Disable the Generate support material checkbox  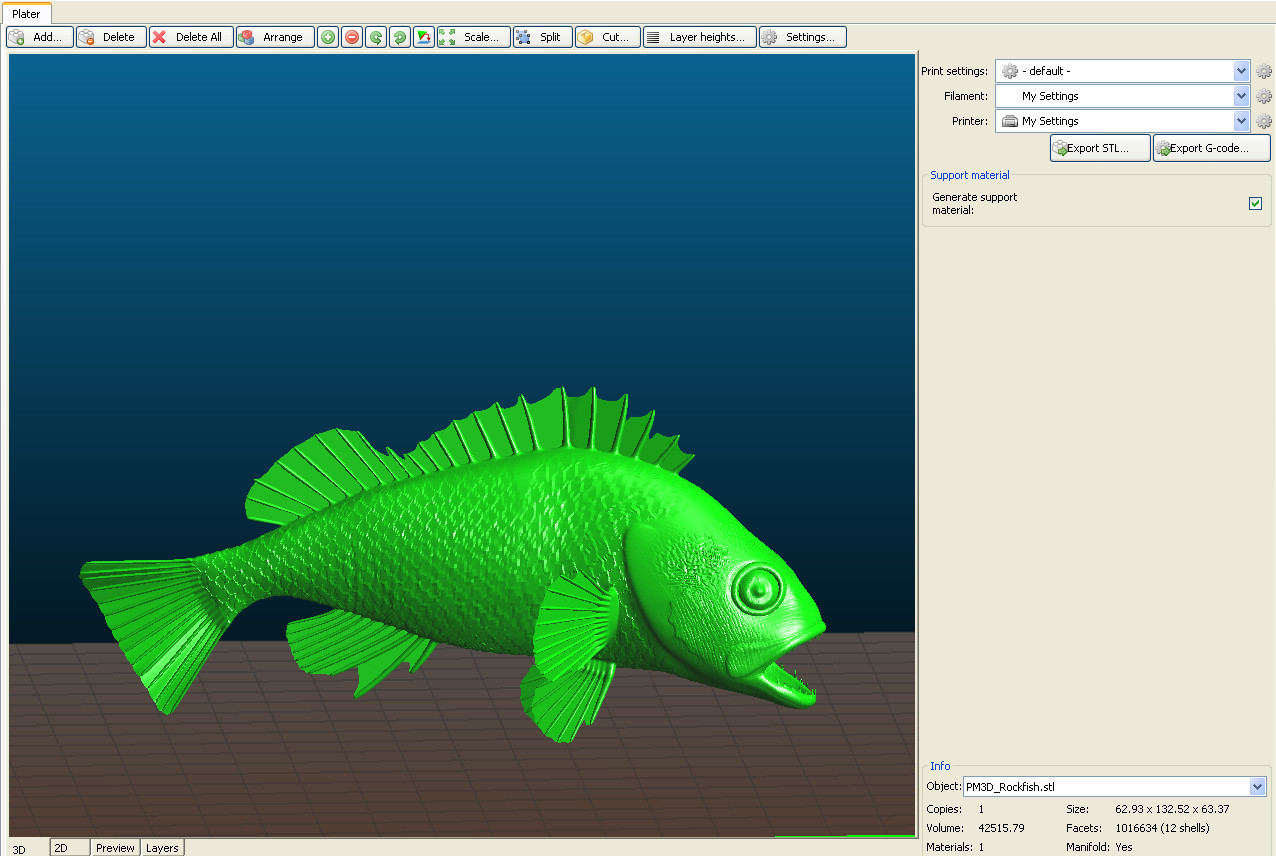click(x=1255, y=203)
